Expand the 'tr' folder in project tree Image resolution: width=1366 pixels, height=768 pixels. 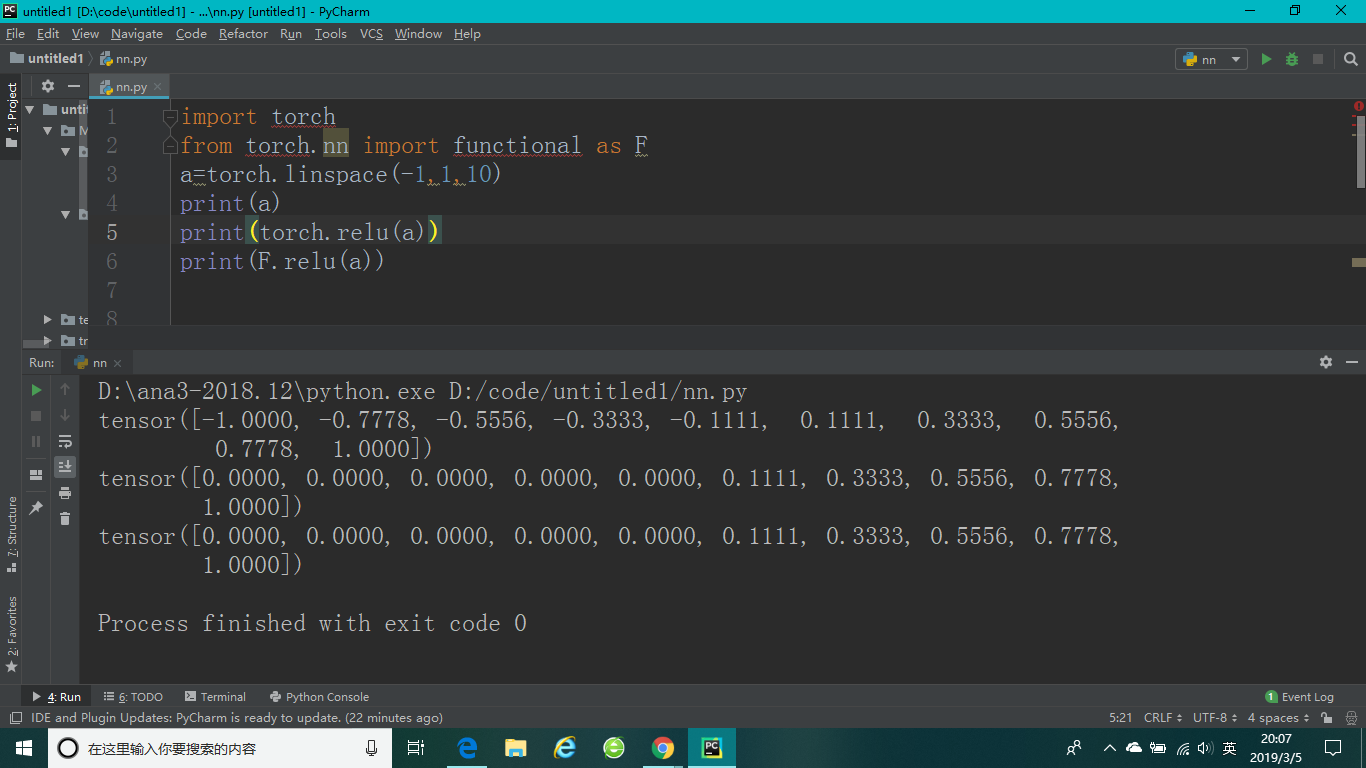(47, 341)
